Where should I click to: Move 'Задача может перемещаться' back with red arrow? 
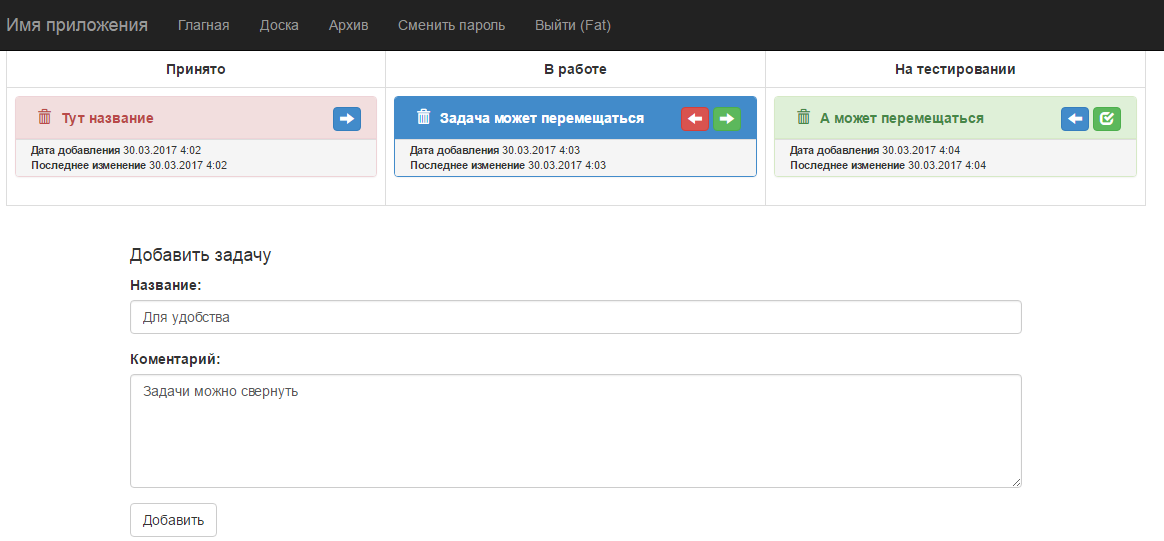pos(695,119)
